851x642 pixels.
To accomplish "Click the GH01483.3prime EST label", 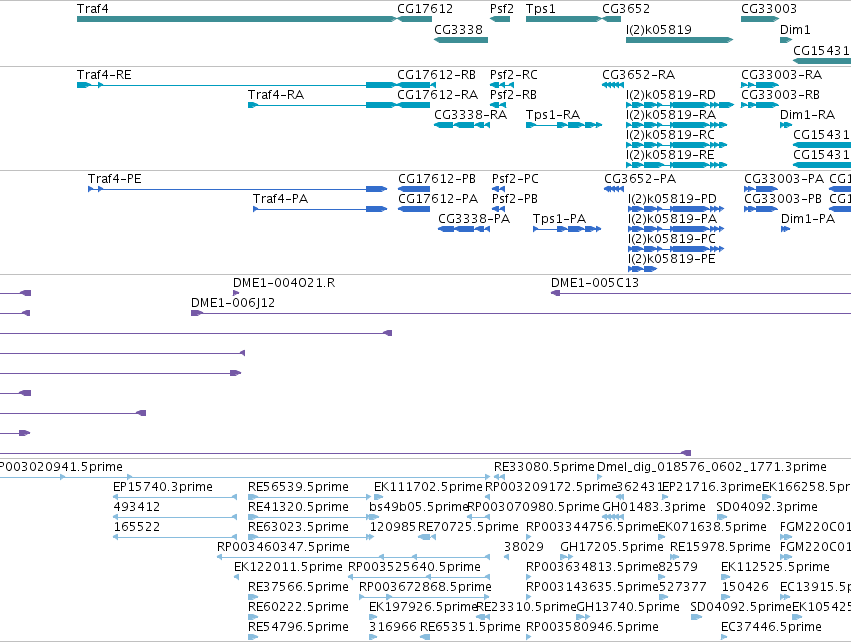I will tap(653, 507).
